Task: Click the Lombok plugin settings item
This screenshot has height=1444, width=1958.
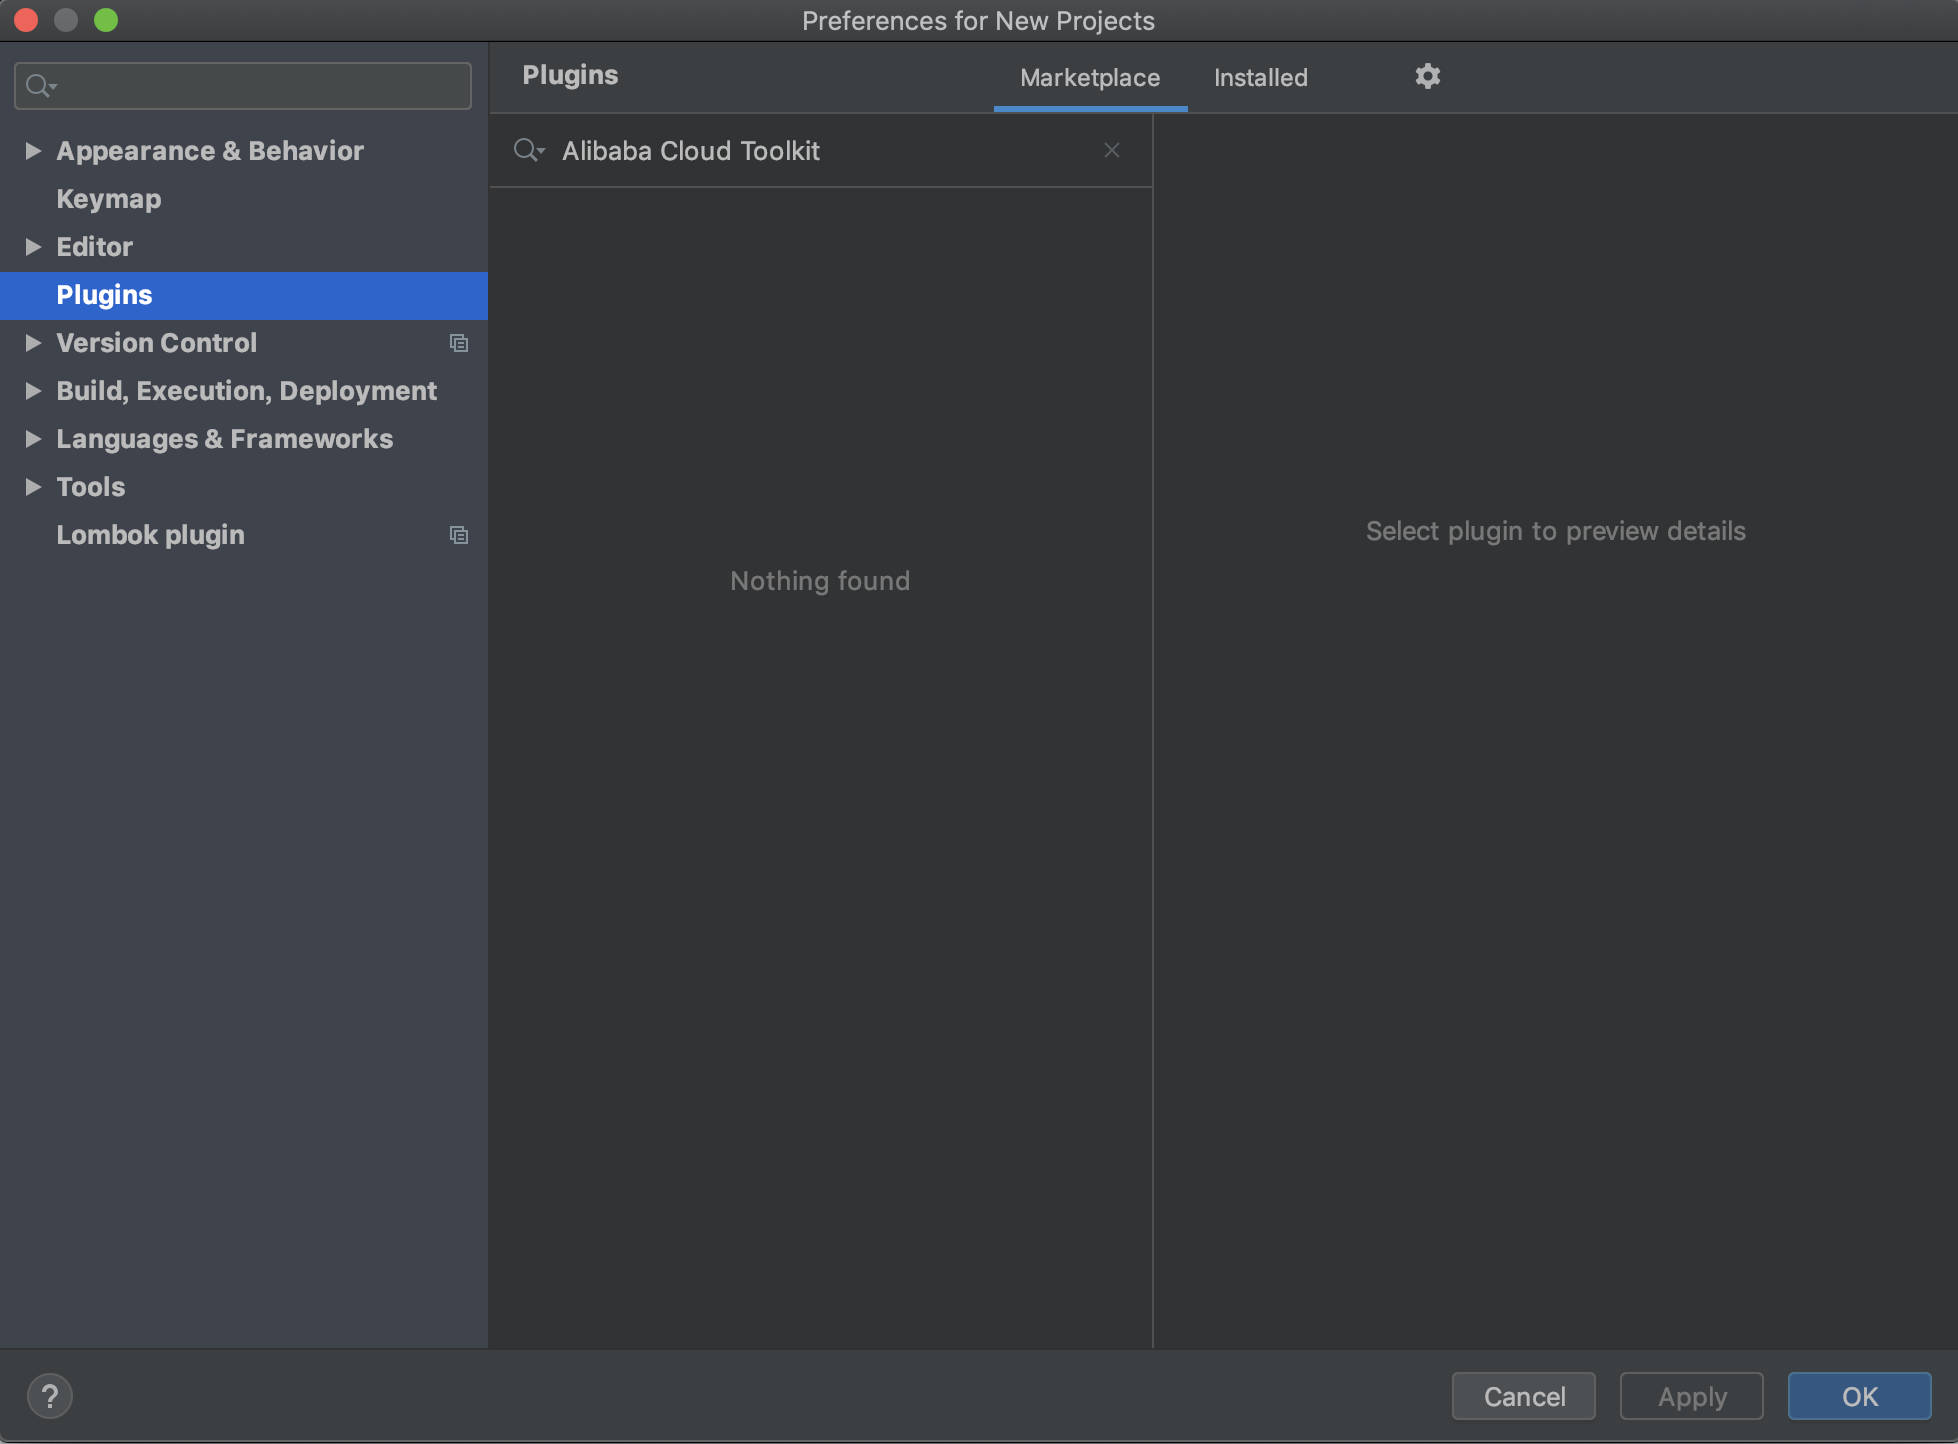Action: [x=149, y=535]
